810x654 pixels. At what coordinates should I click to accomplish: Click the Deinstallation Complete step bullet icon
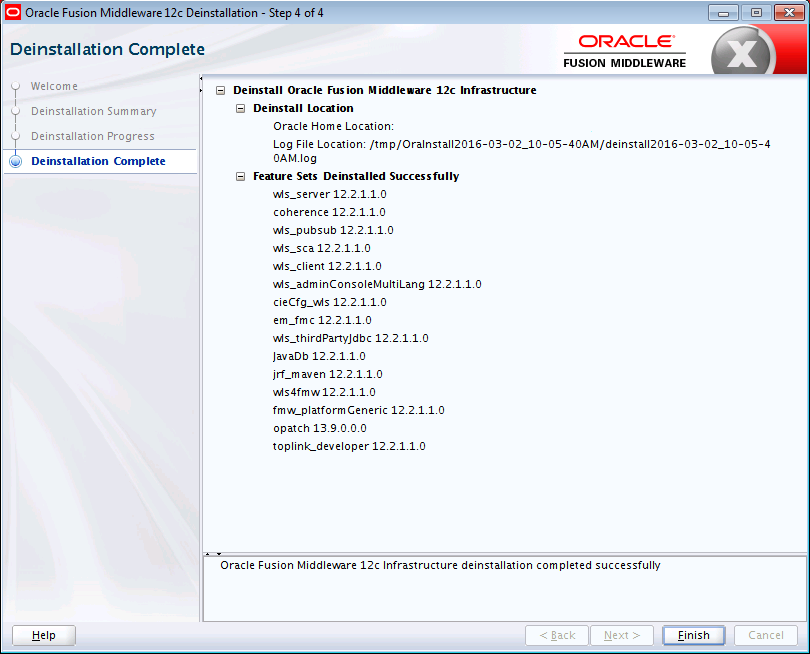pos(16,162)
